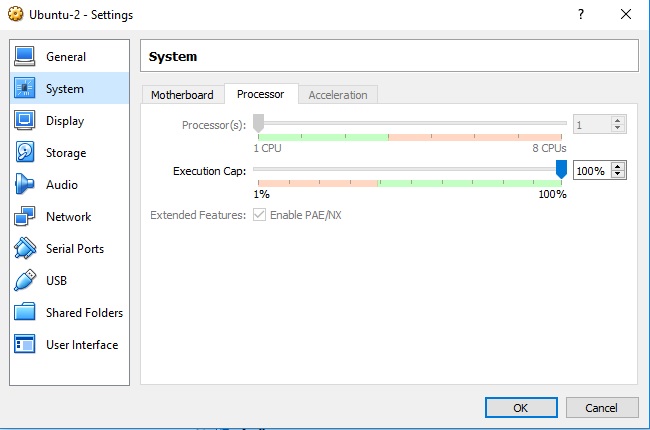The image size is (650, 430).
Task: Click the Serial Ports connector icon
Action: [25, 249]
